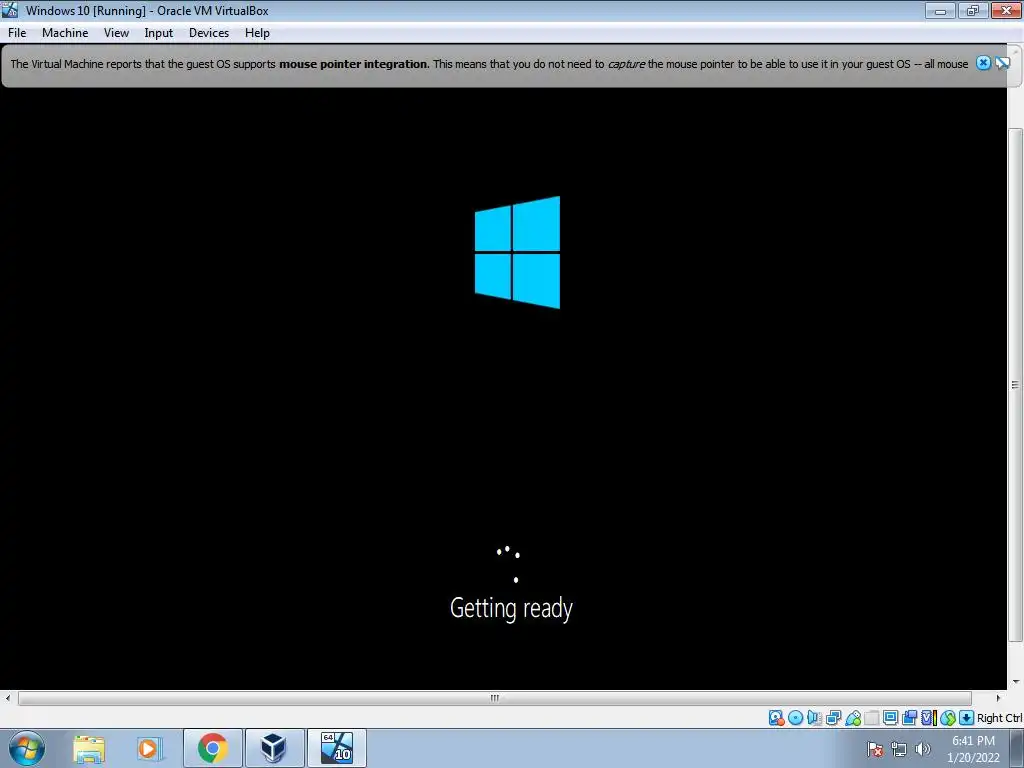
Task: Click the horizontal scrollbar thumb
Action: (x=494, y=698)
